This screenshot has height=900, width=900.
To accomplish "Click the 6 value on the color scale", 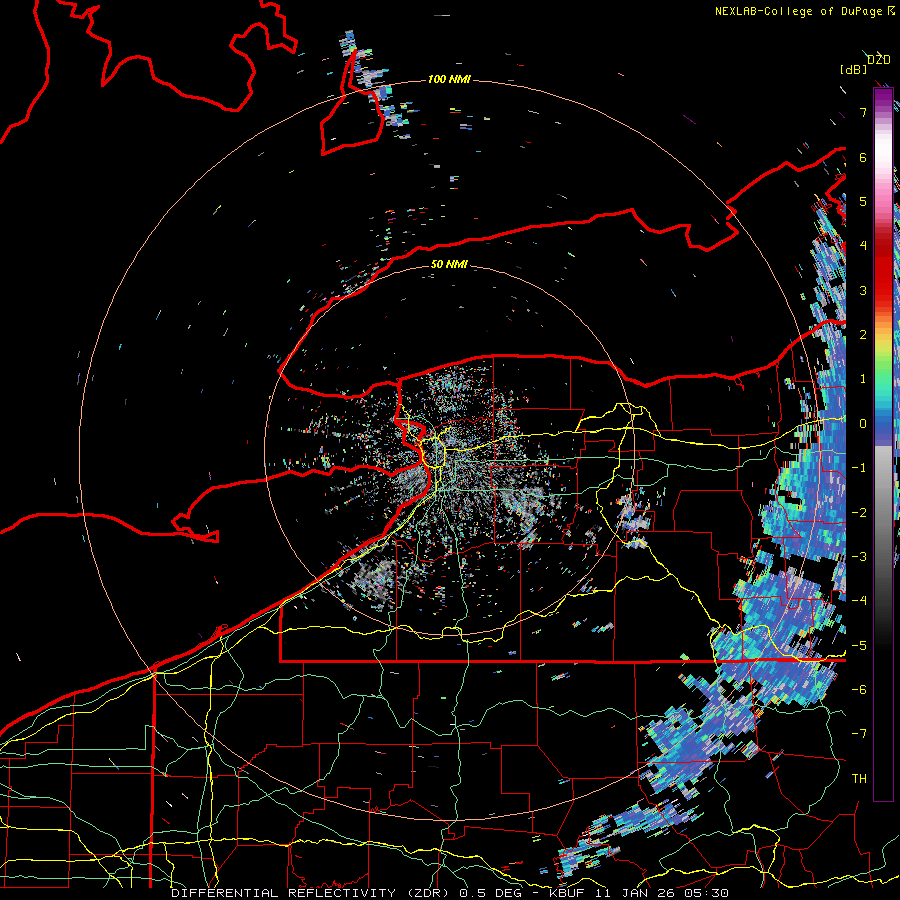I will point(863,157).
